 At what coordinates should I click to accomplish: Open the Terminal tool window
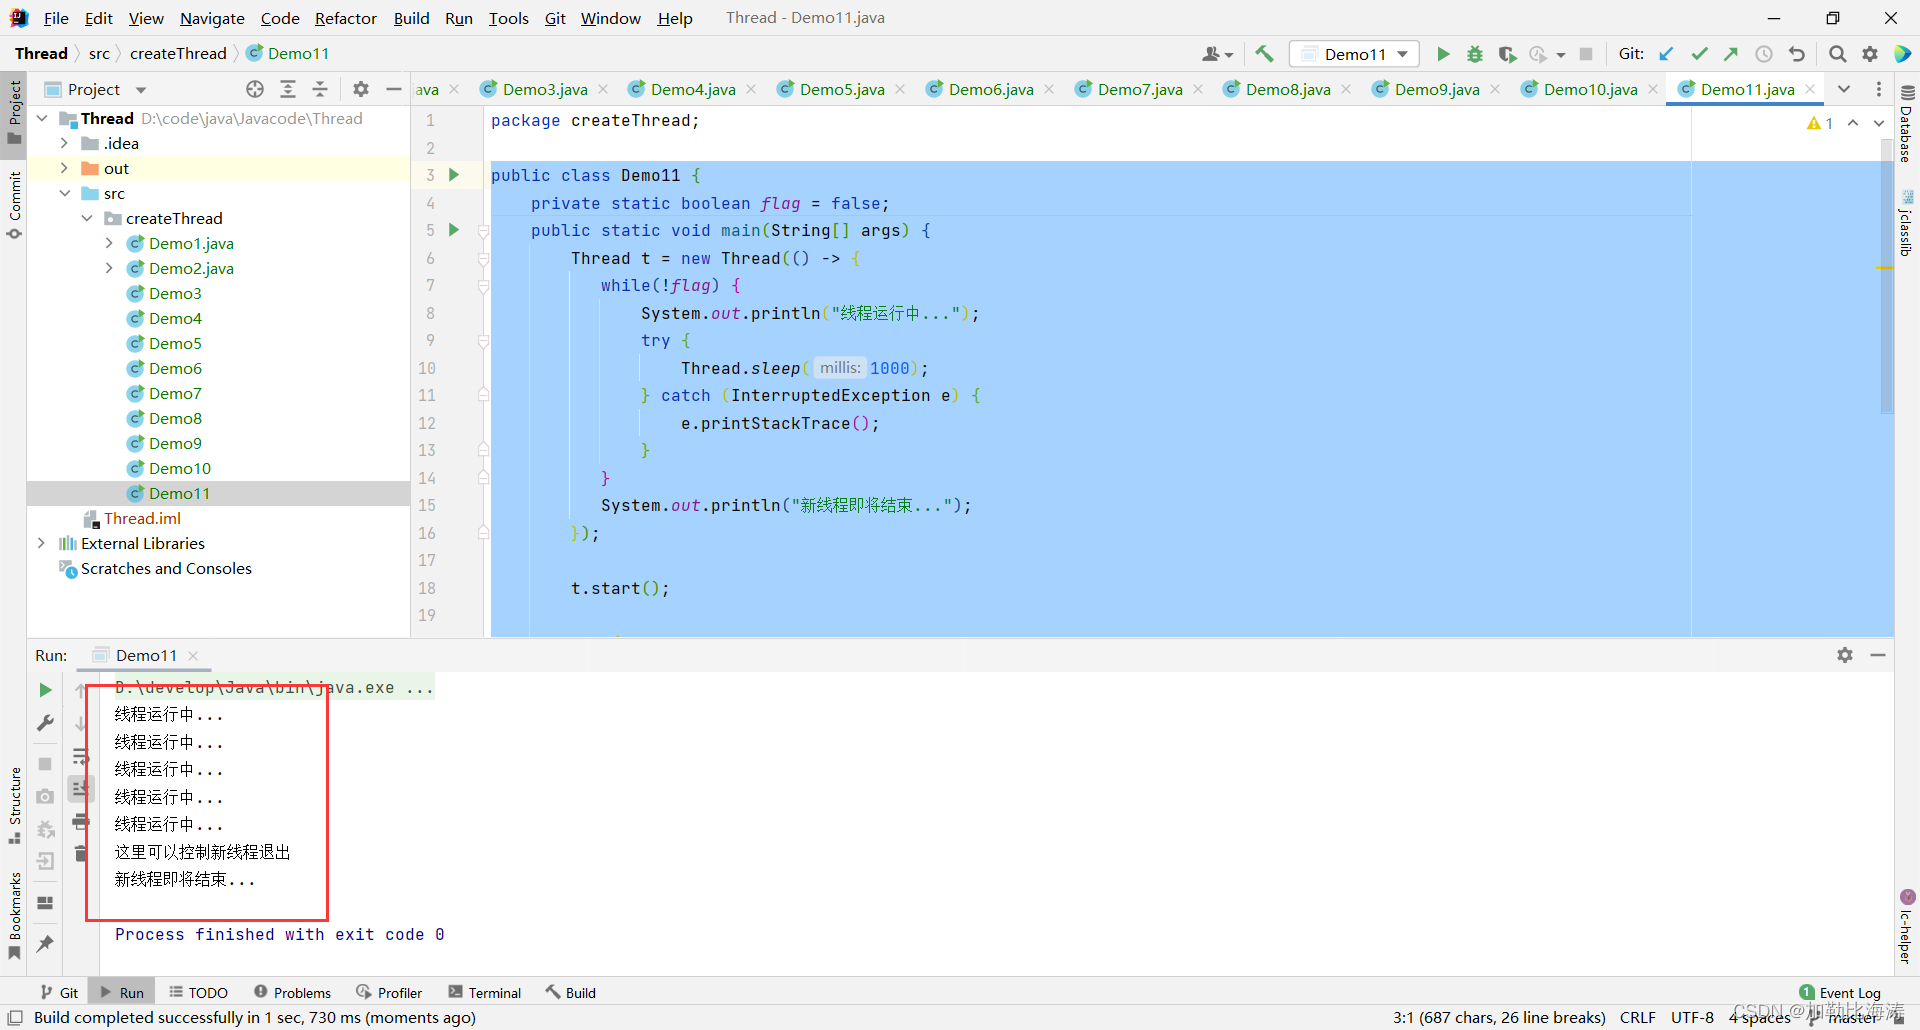click(x=485, y=992)
